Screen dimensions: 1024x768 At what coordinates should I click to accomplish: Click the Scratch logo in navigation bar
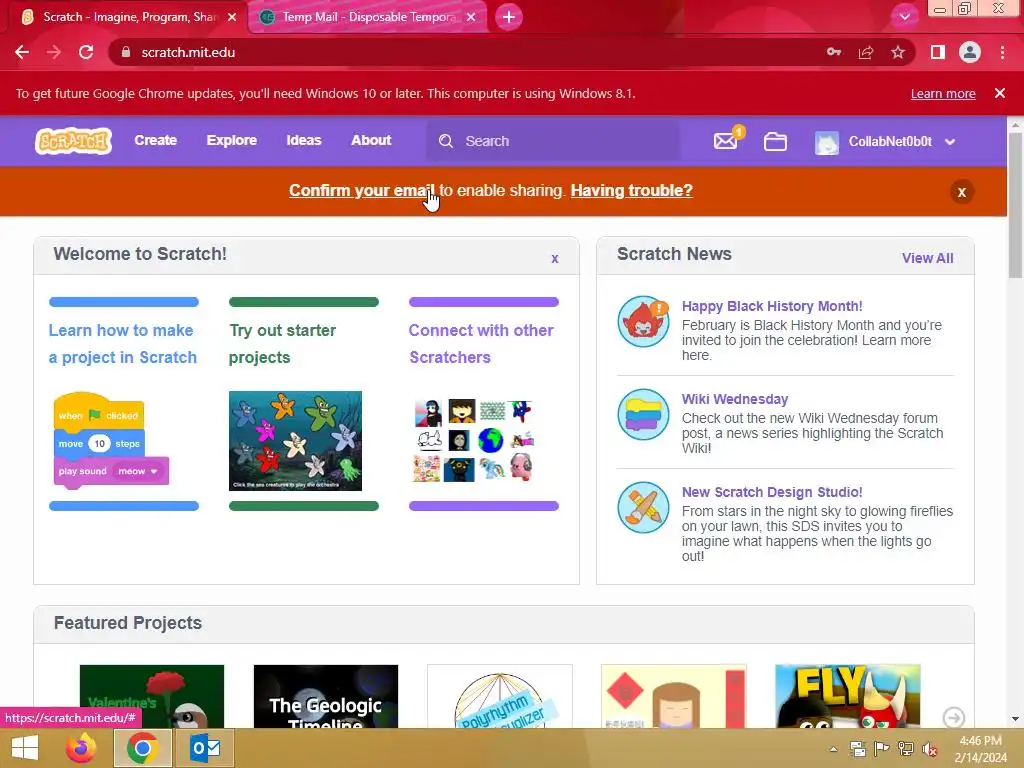[74, 141]
